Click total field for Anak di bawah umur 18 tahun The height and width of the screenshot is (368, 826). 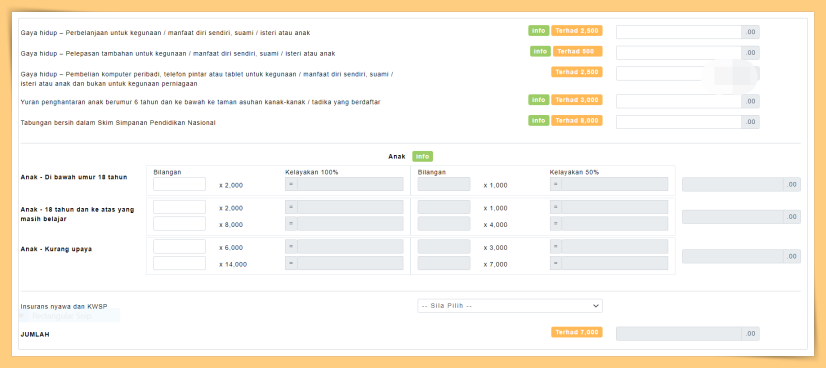[x=732, y=184]
